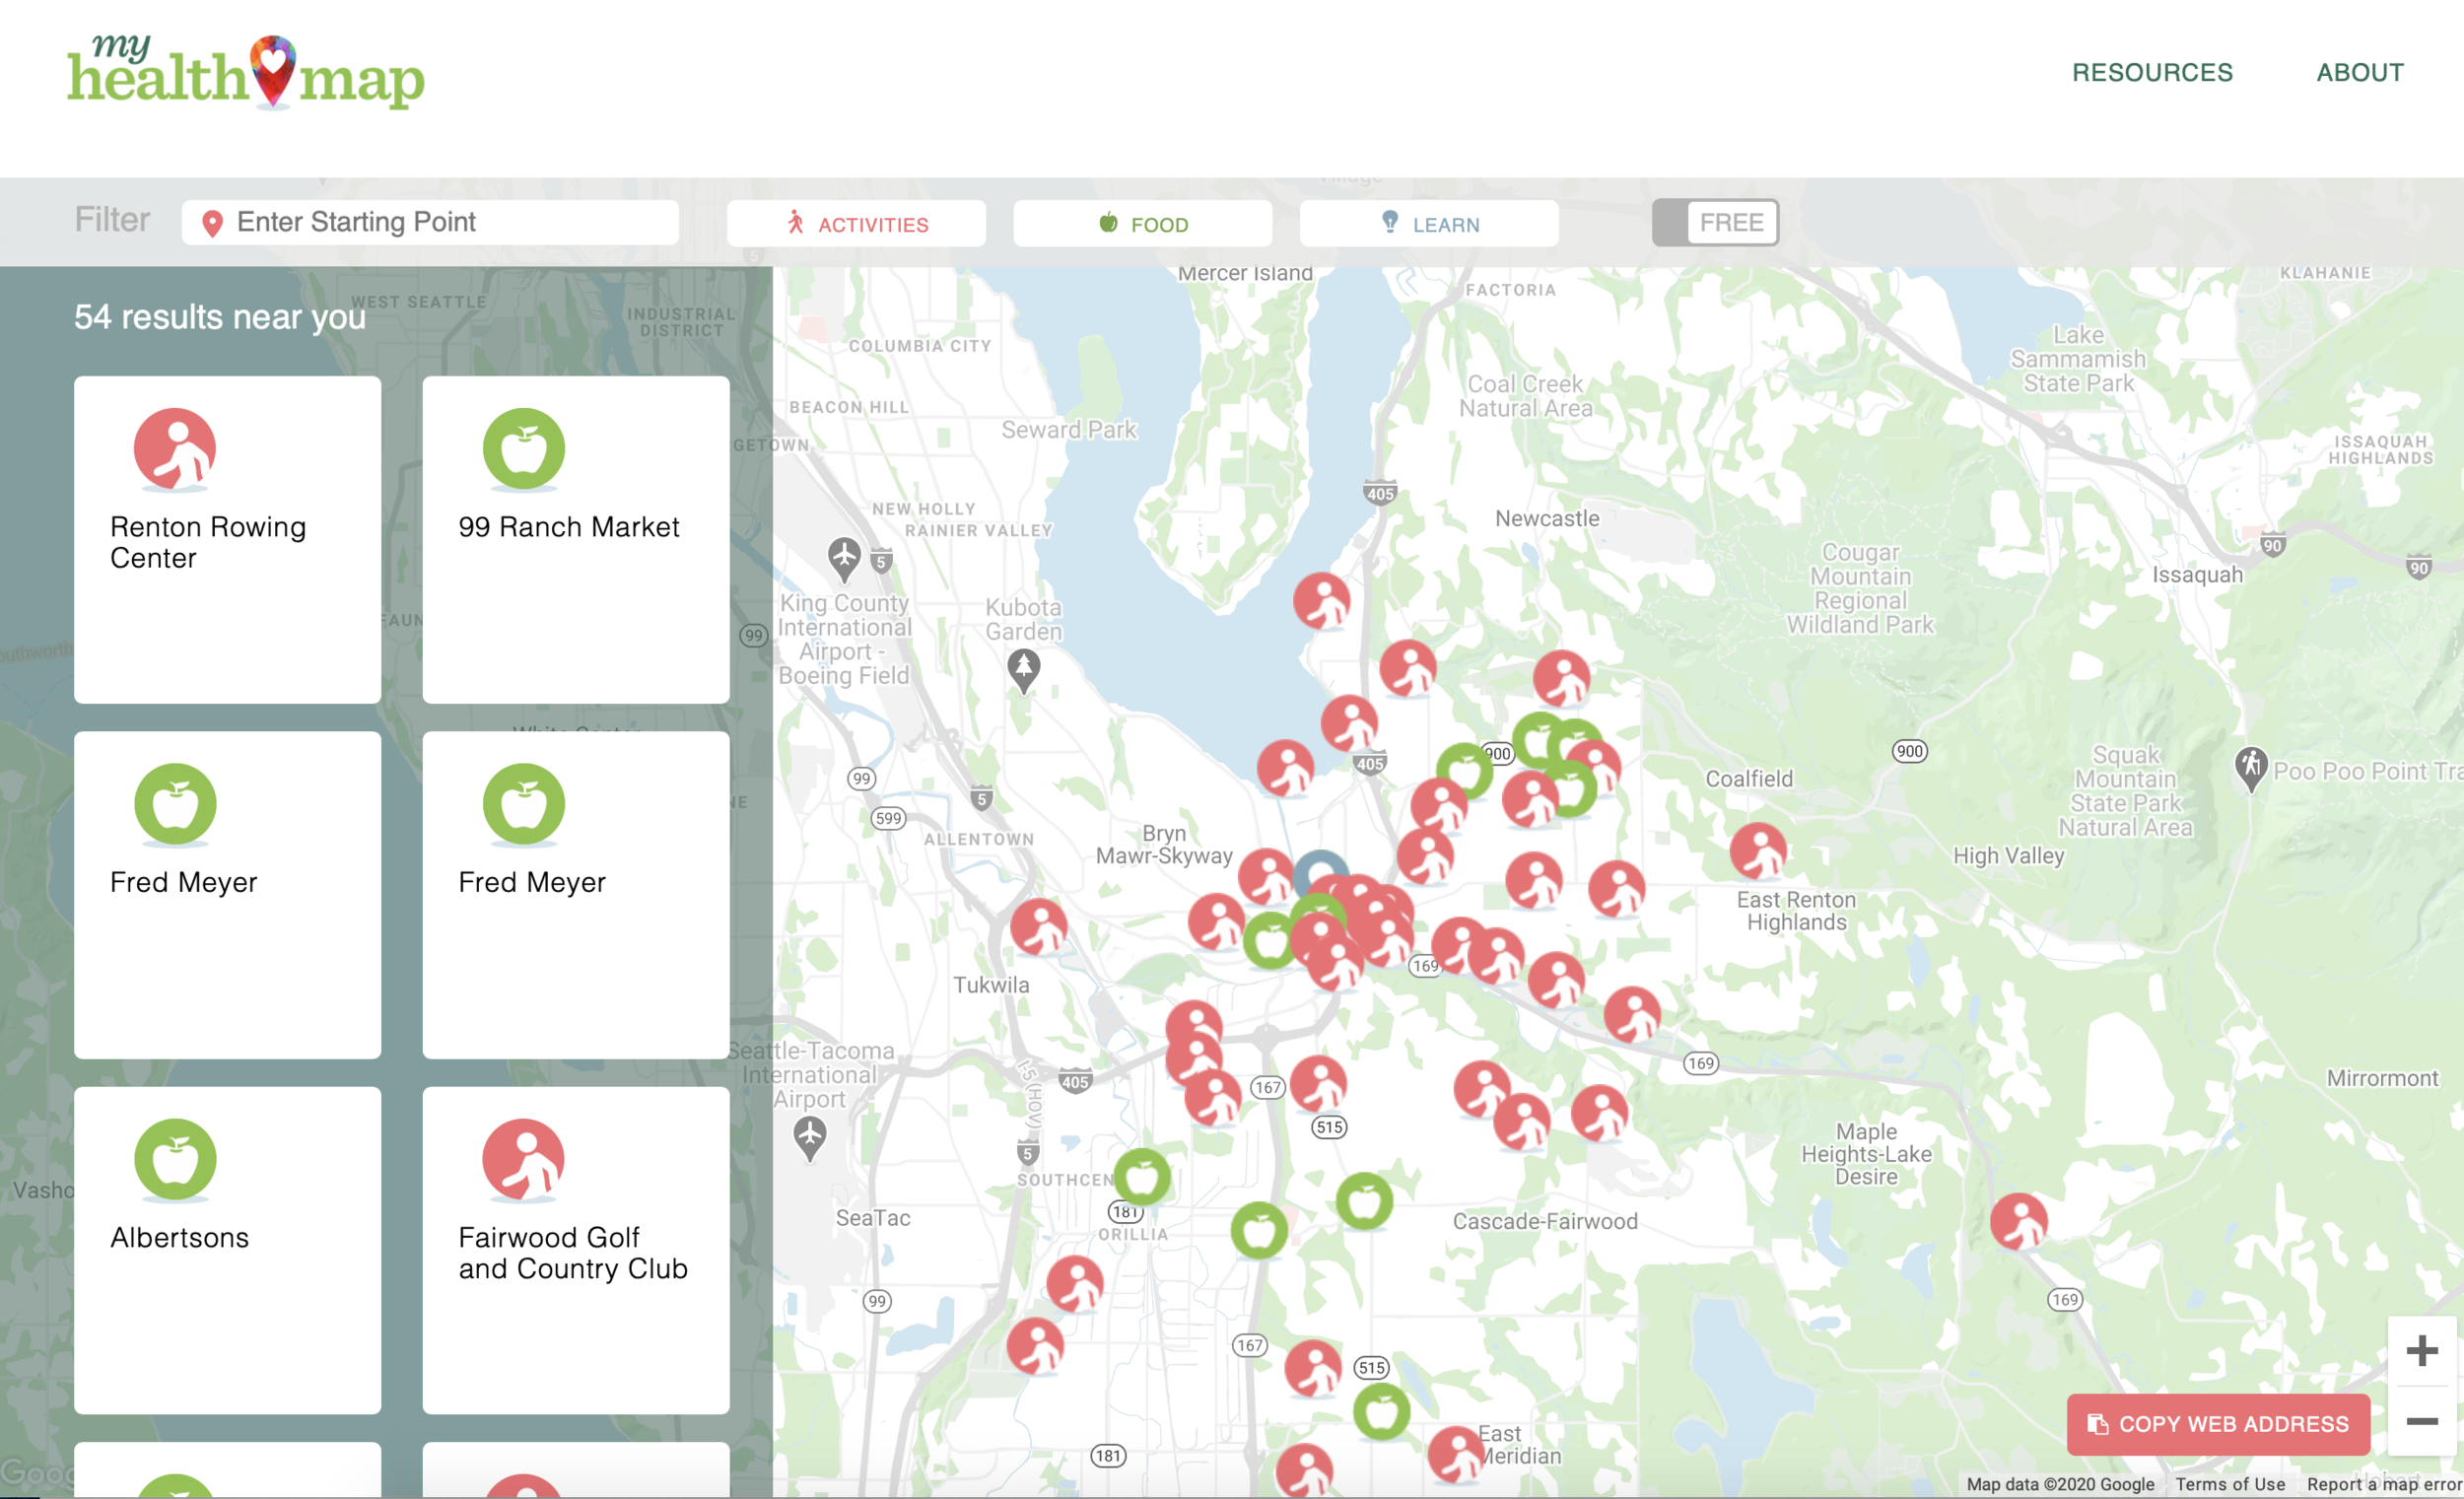The image size is (2464, 1499).
Task: Select the activity marker northwest of Tukwila
Action: pyautogui.click(x=1039, y=926)
